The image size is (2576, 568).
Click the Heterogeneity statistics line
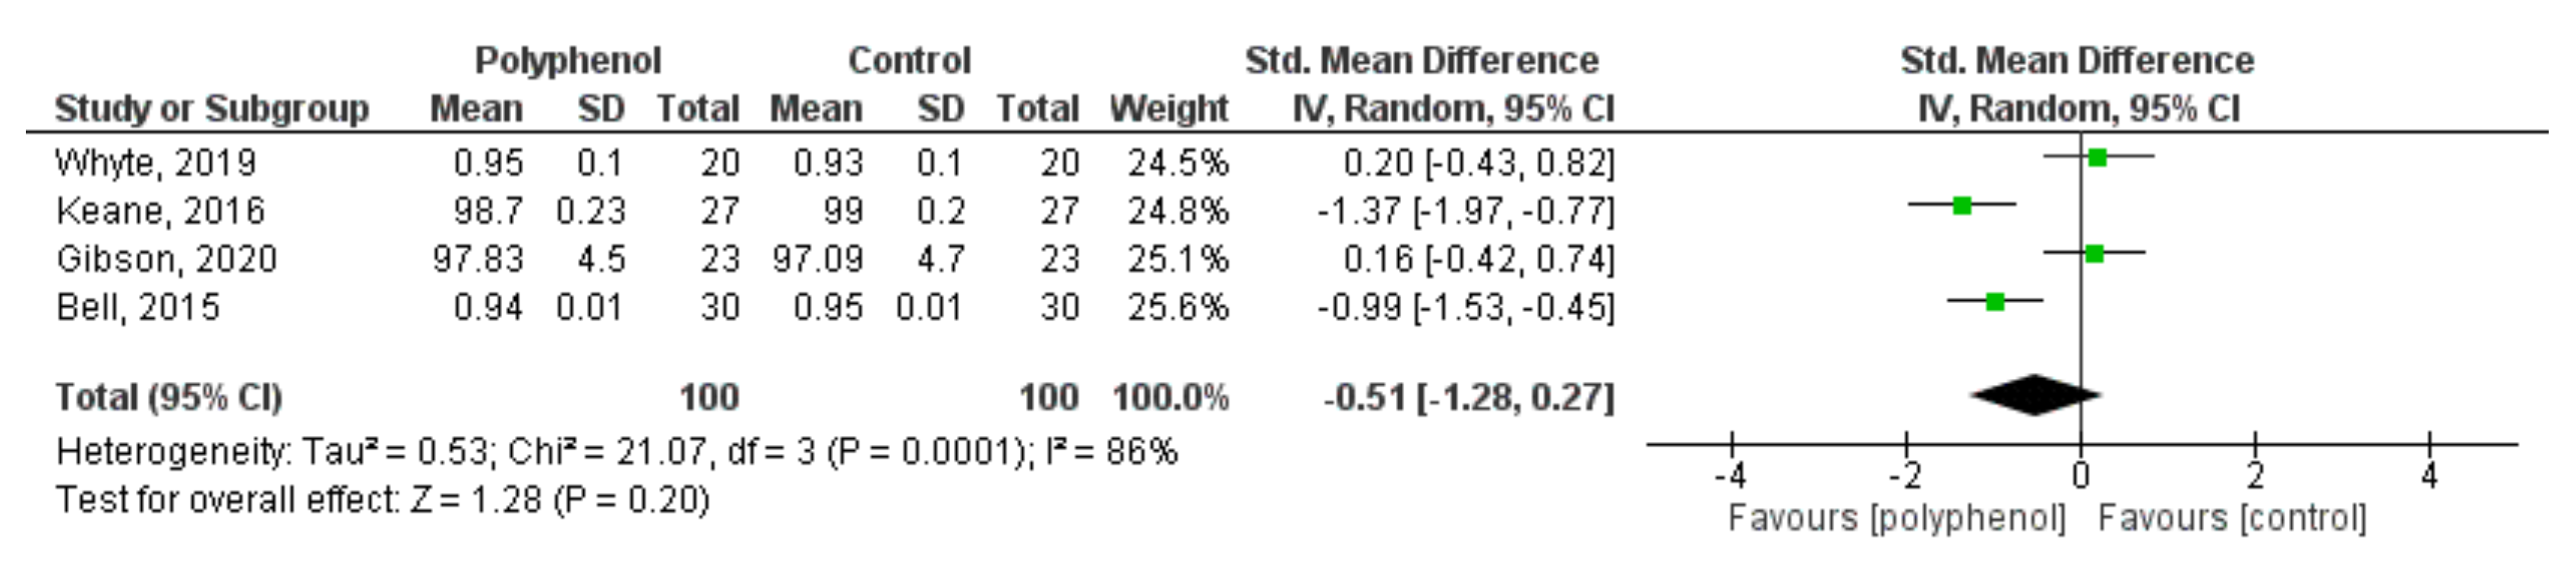tap(616, 452)
